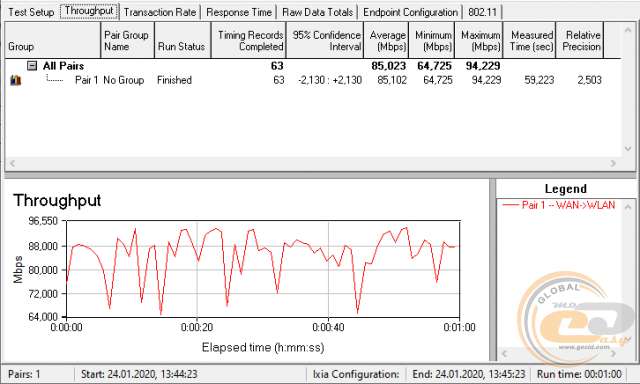Image resolution: width=640 pixels, height=384 pixels.
Task: Go to the Raw Data Totals tab
Action: click(x=317, y=12)
